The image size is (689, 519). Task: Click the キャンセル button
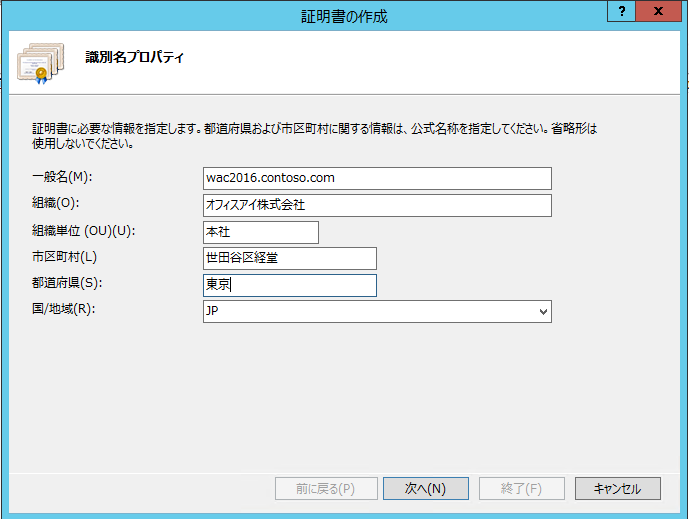[617, 488]
